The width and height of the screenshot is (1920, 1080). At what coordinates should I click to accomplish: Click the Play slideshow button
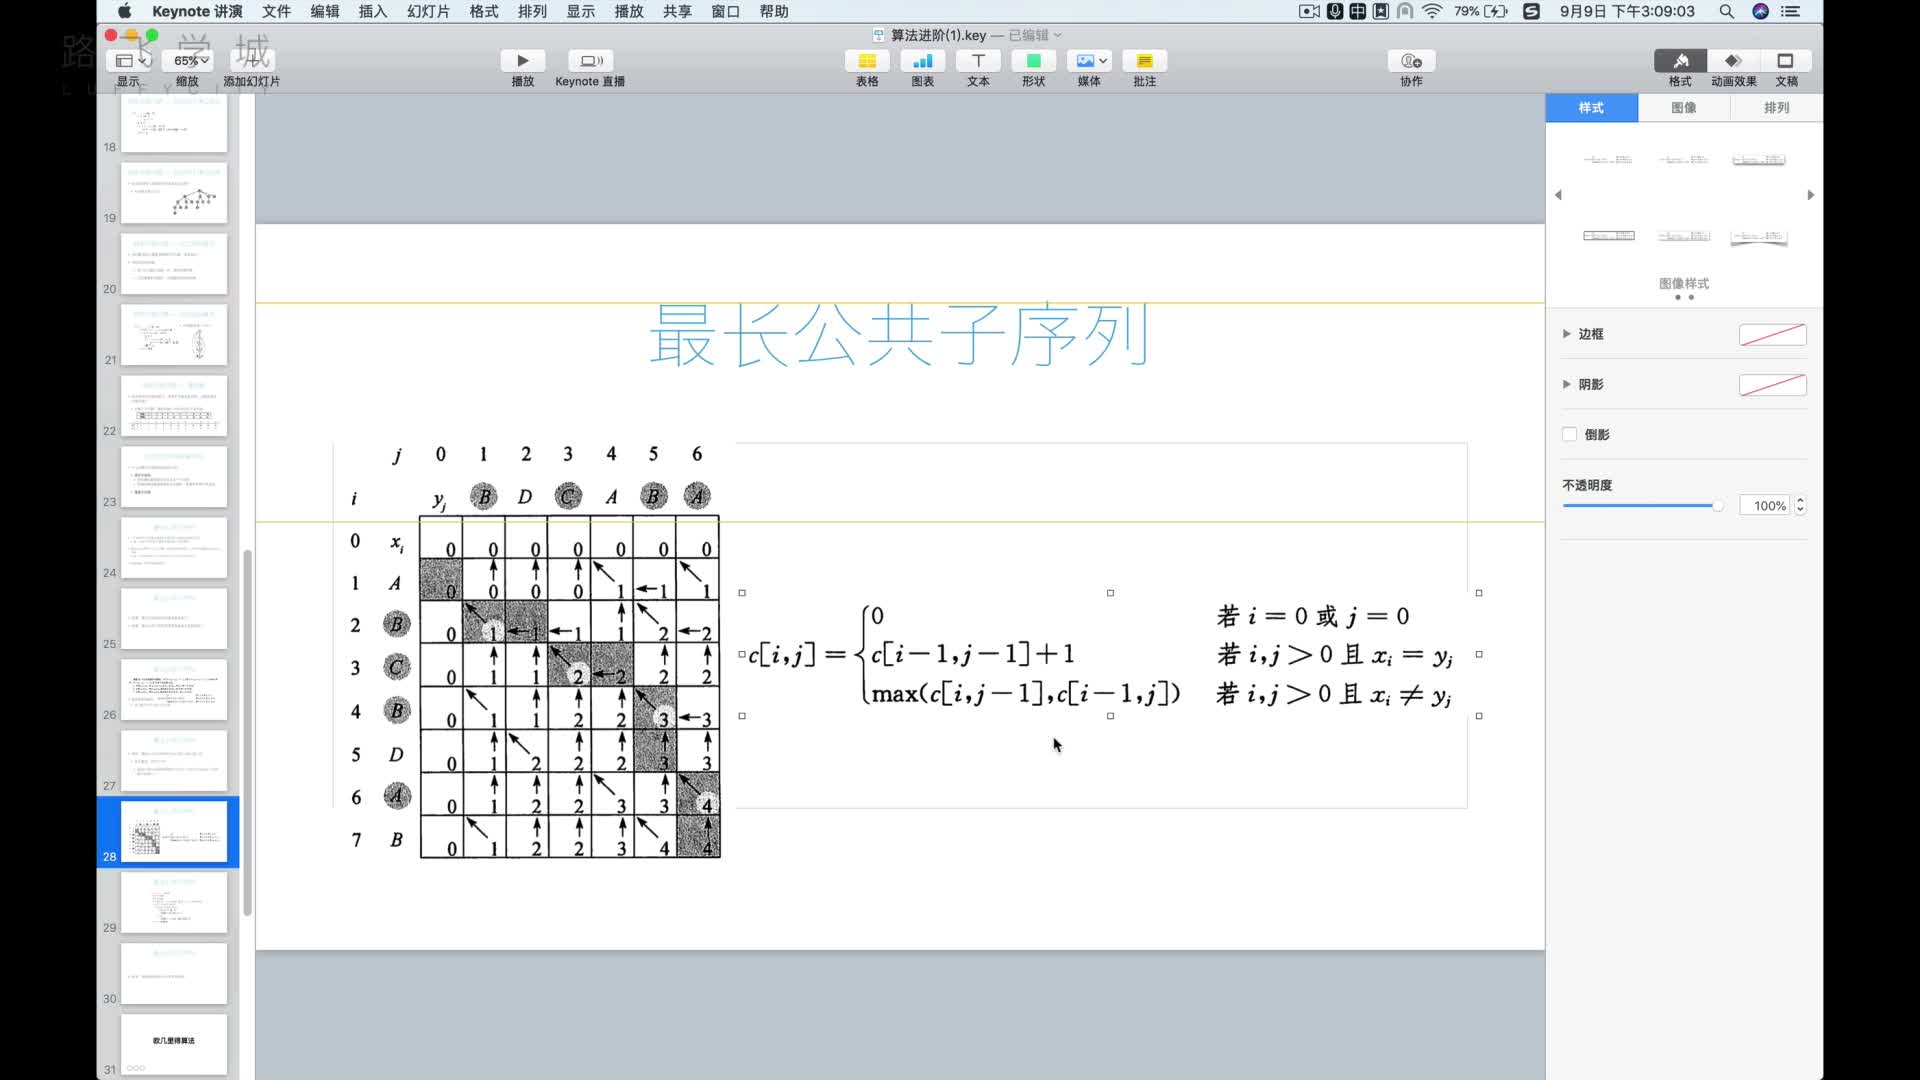522,61
